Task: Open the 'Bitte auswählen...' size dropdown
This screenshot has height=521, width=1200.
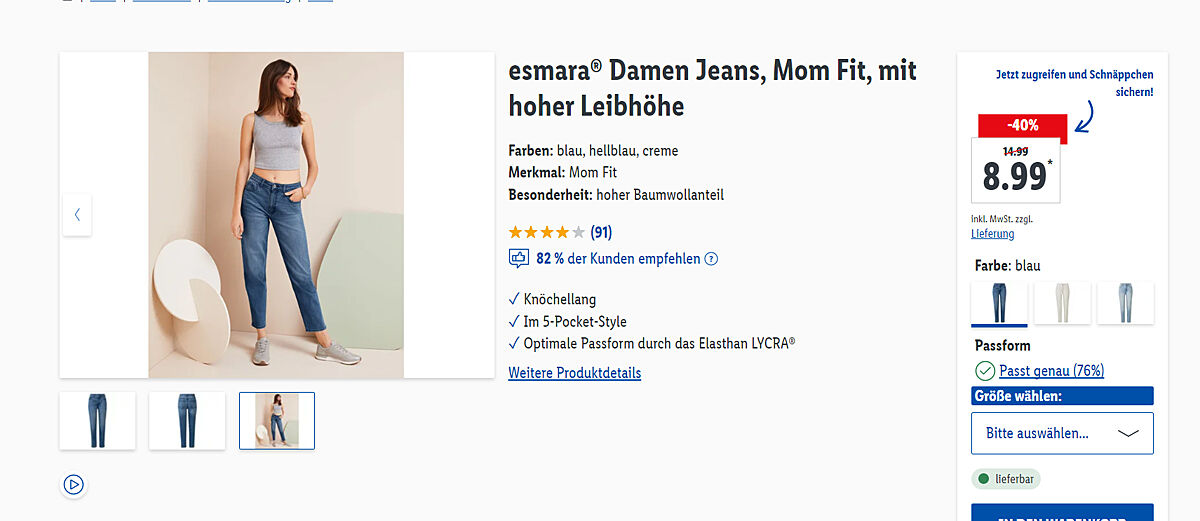Action: tap(1062, 433)
